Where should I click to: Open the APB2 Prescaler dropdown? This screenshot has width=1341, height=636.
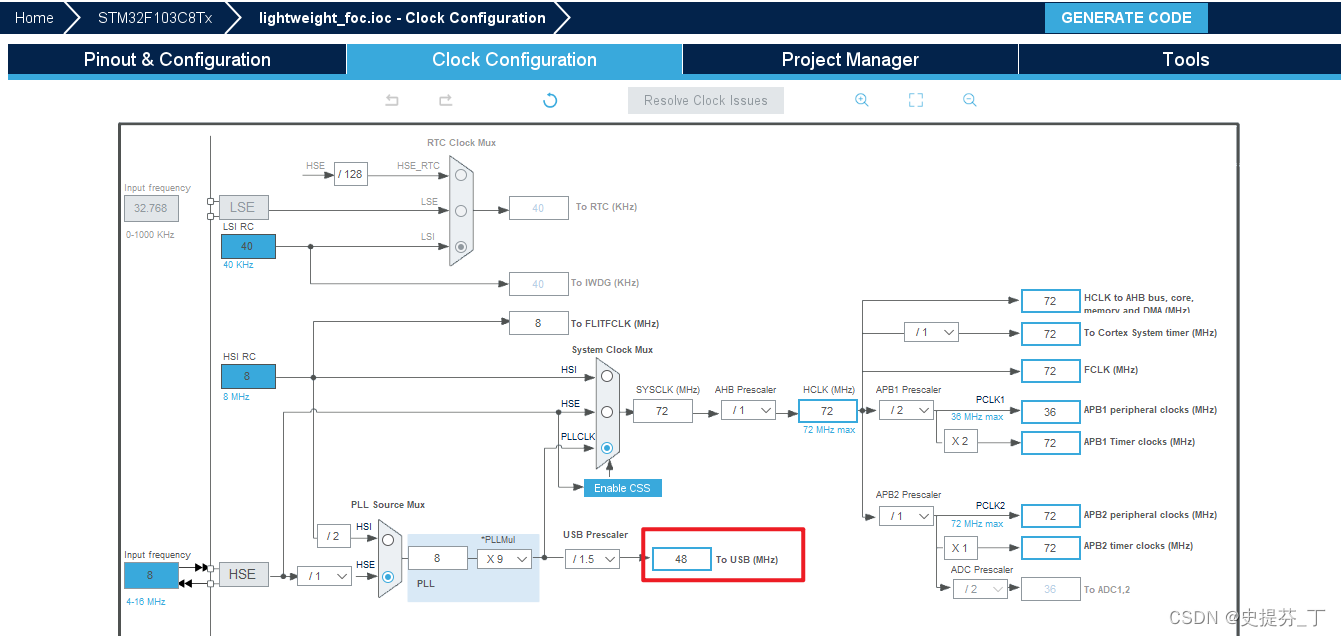(906, 515)
